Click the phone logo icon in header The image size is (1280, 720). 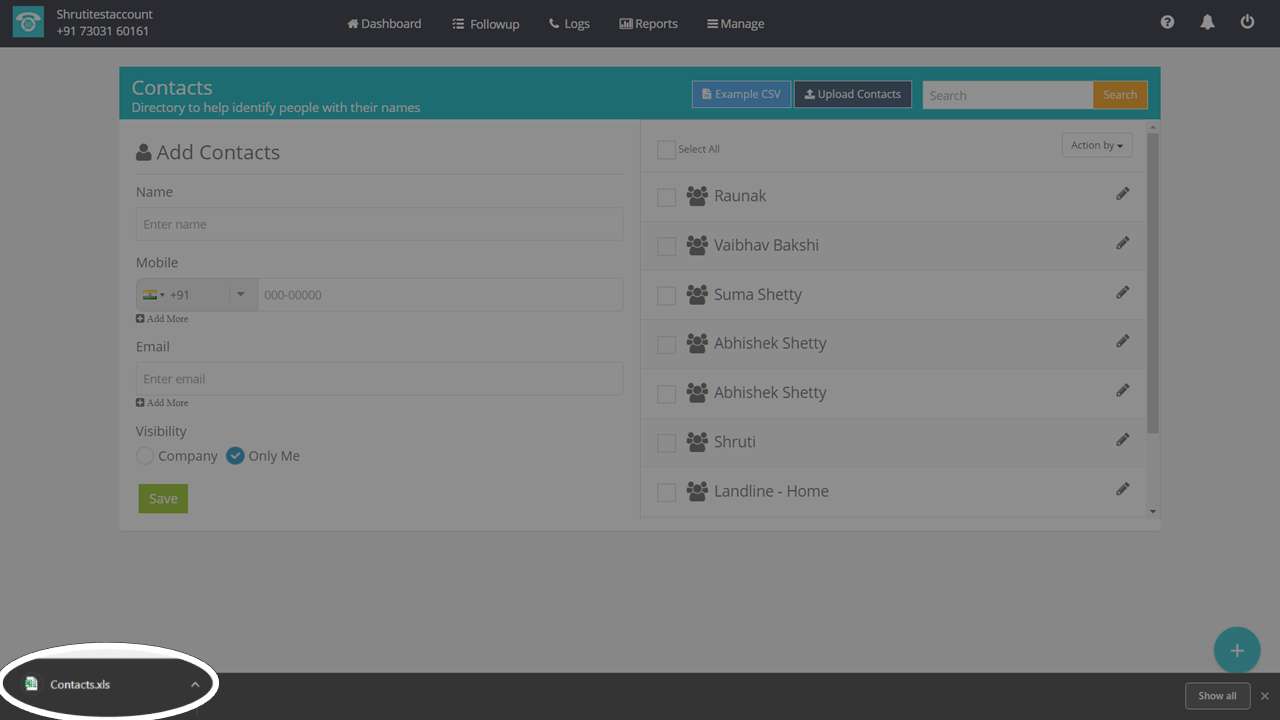click(x=28, y=23)
